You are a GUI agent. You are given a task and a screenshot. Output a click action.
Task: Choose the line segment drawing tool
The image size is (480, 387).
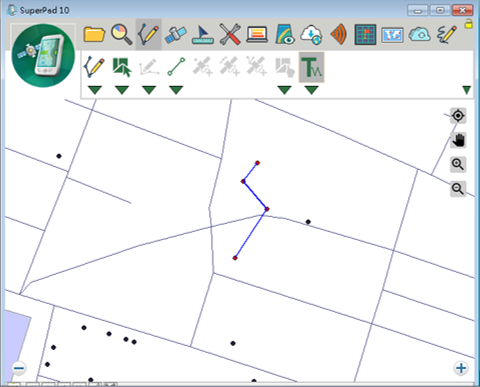click(x=176, y=67)
